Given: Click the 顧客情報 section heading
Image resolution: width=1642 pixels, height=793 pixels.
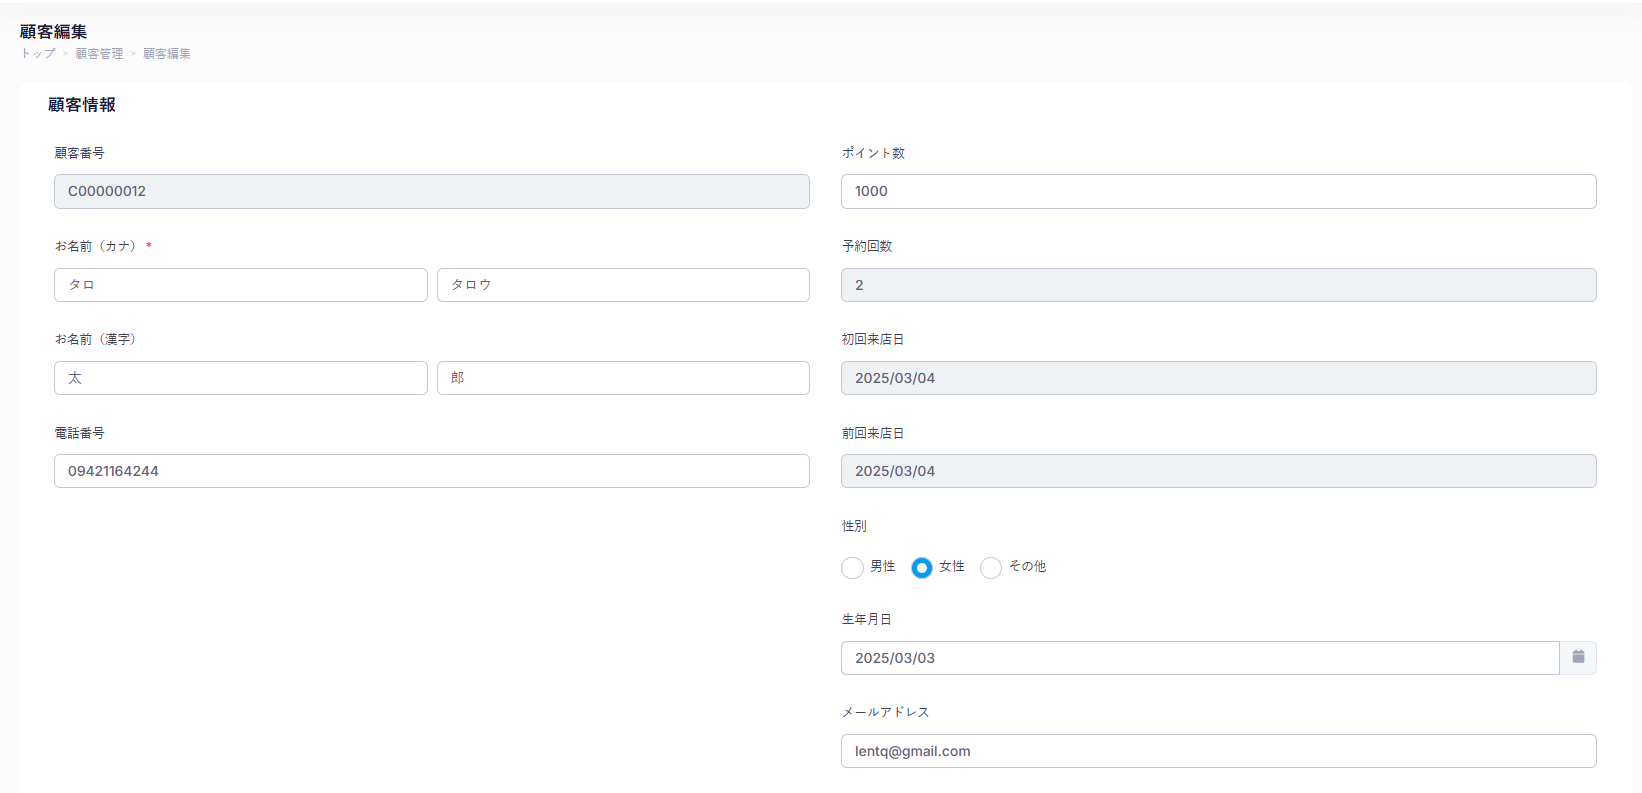Looking at the screenshot, I should pyautogui.click(x=82, y=105).
